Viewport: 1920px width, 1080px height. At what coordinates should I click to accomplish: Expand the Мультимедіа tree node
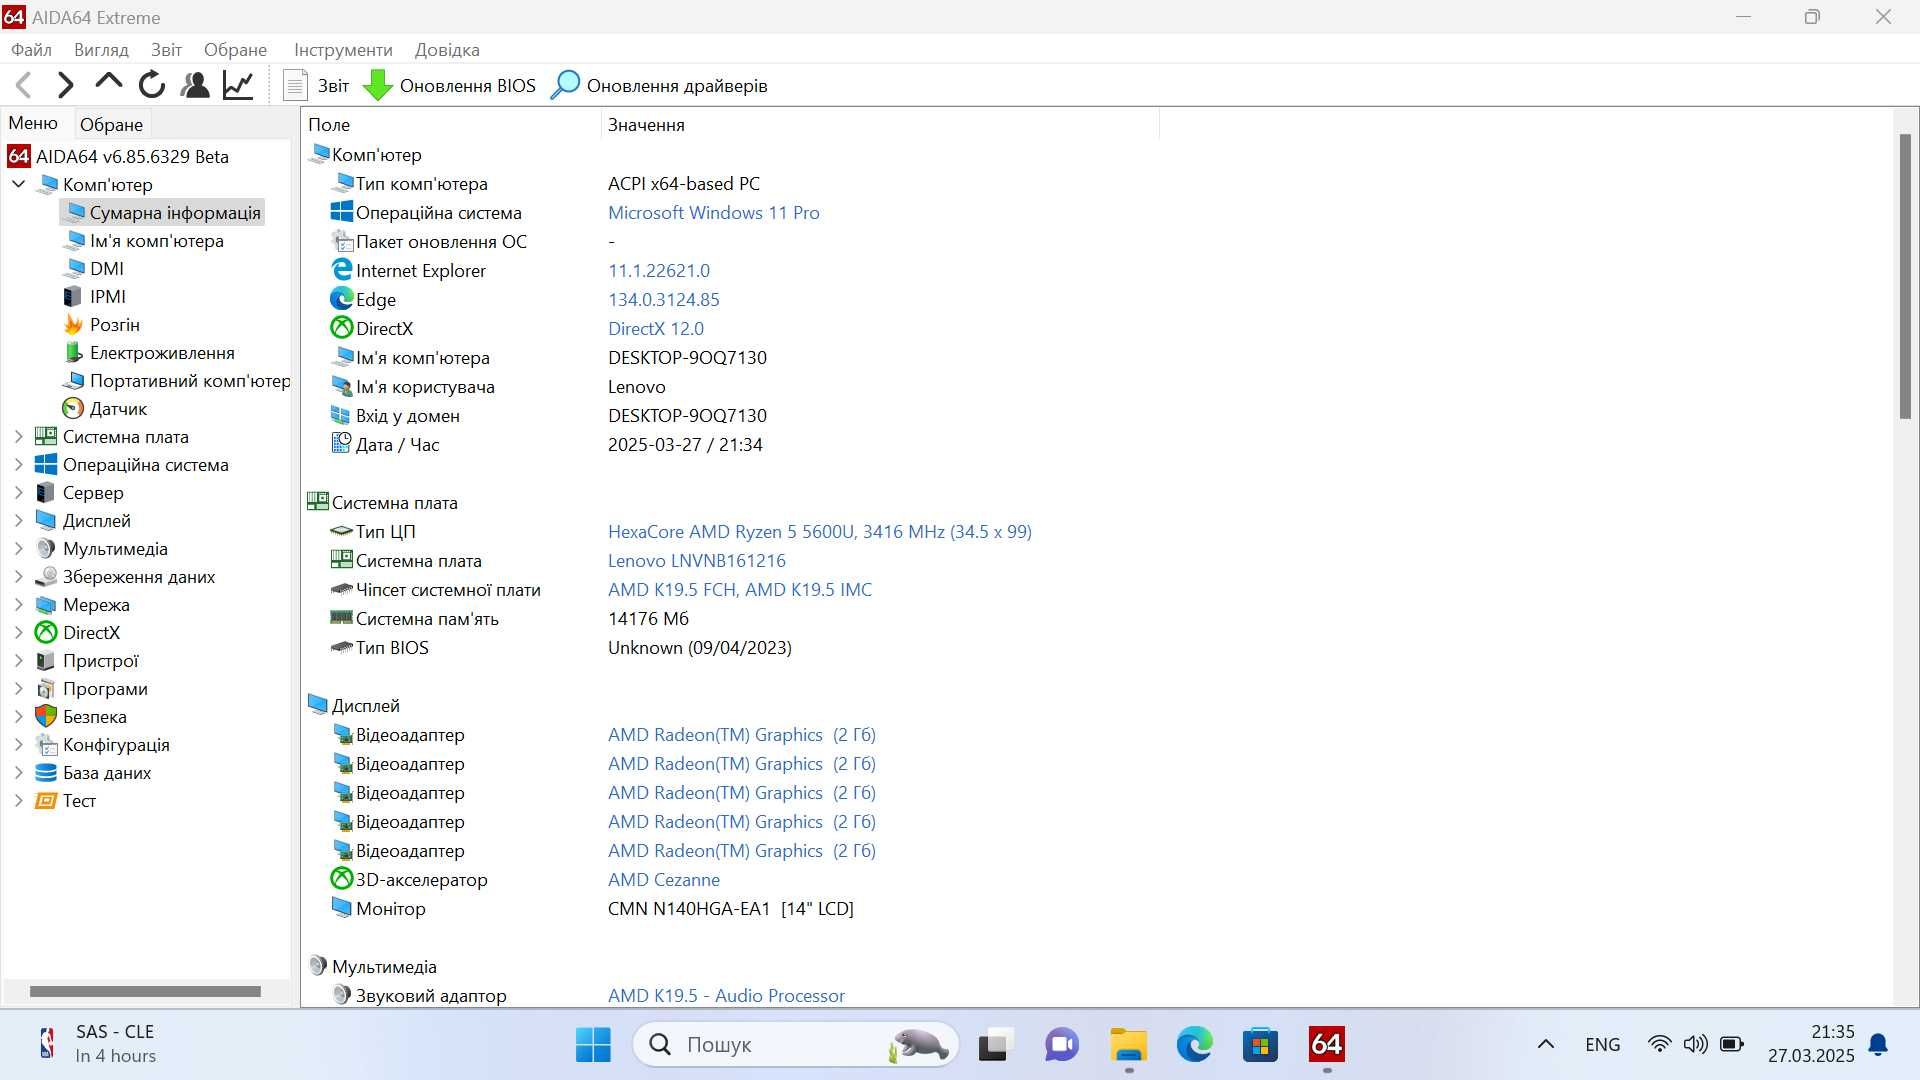point(18,548)
